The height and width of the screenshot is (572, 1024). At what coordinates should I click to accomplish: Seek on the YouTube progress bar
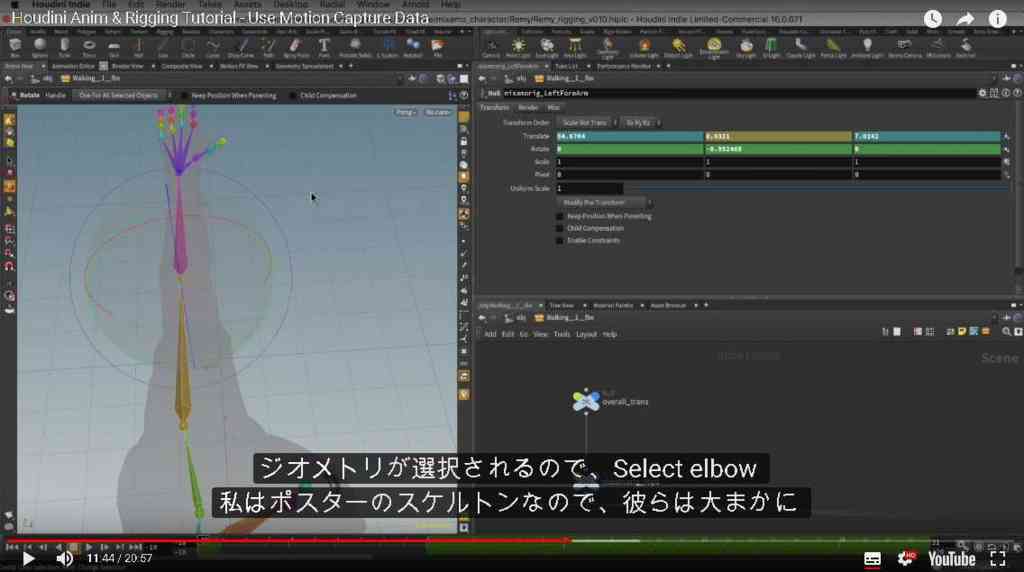(512, 541)
